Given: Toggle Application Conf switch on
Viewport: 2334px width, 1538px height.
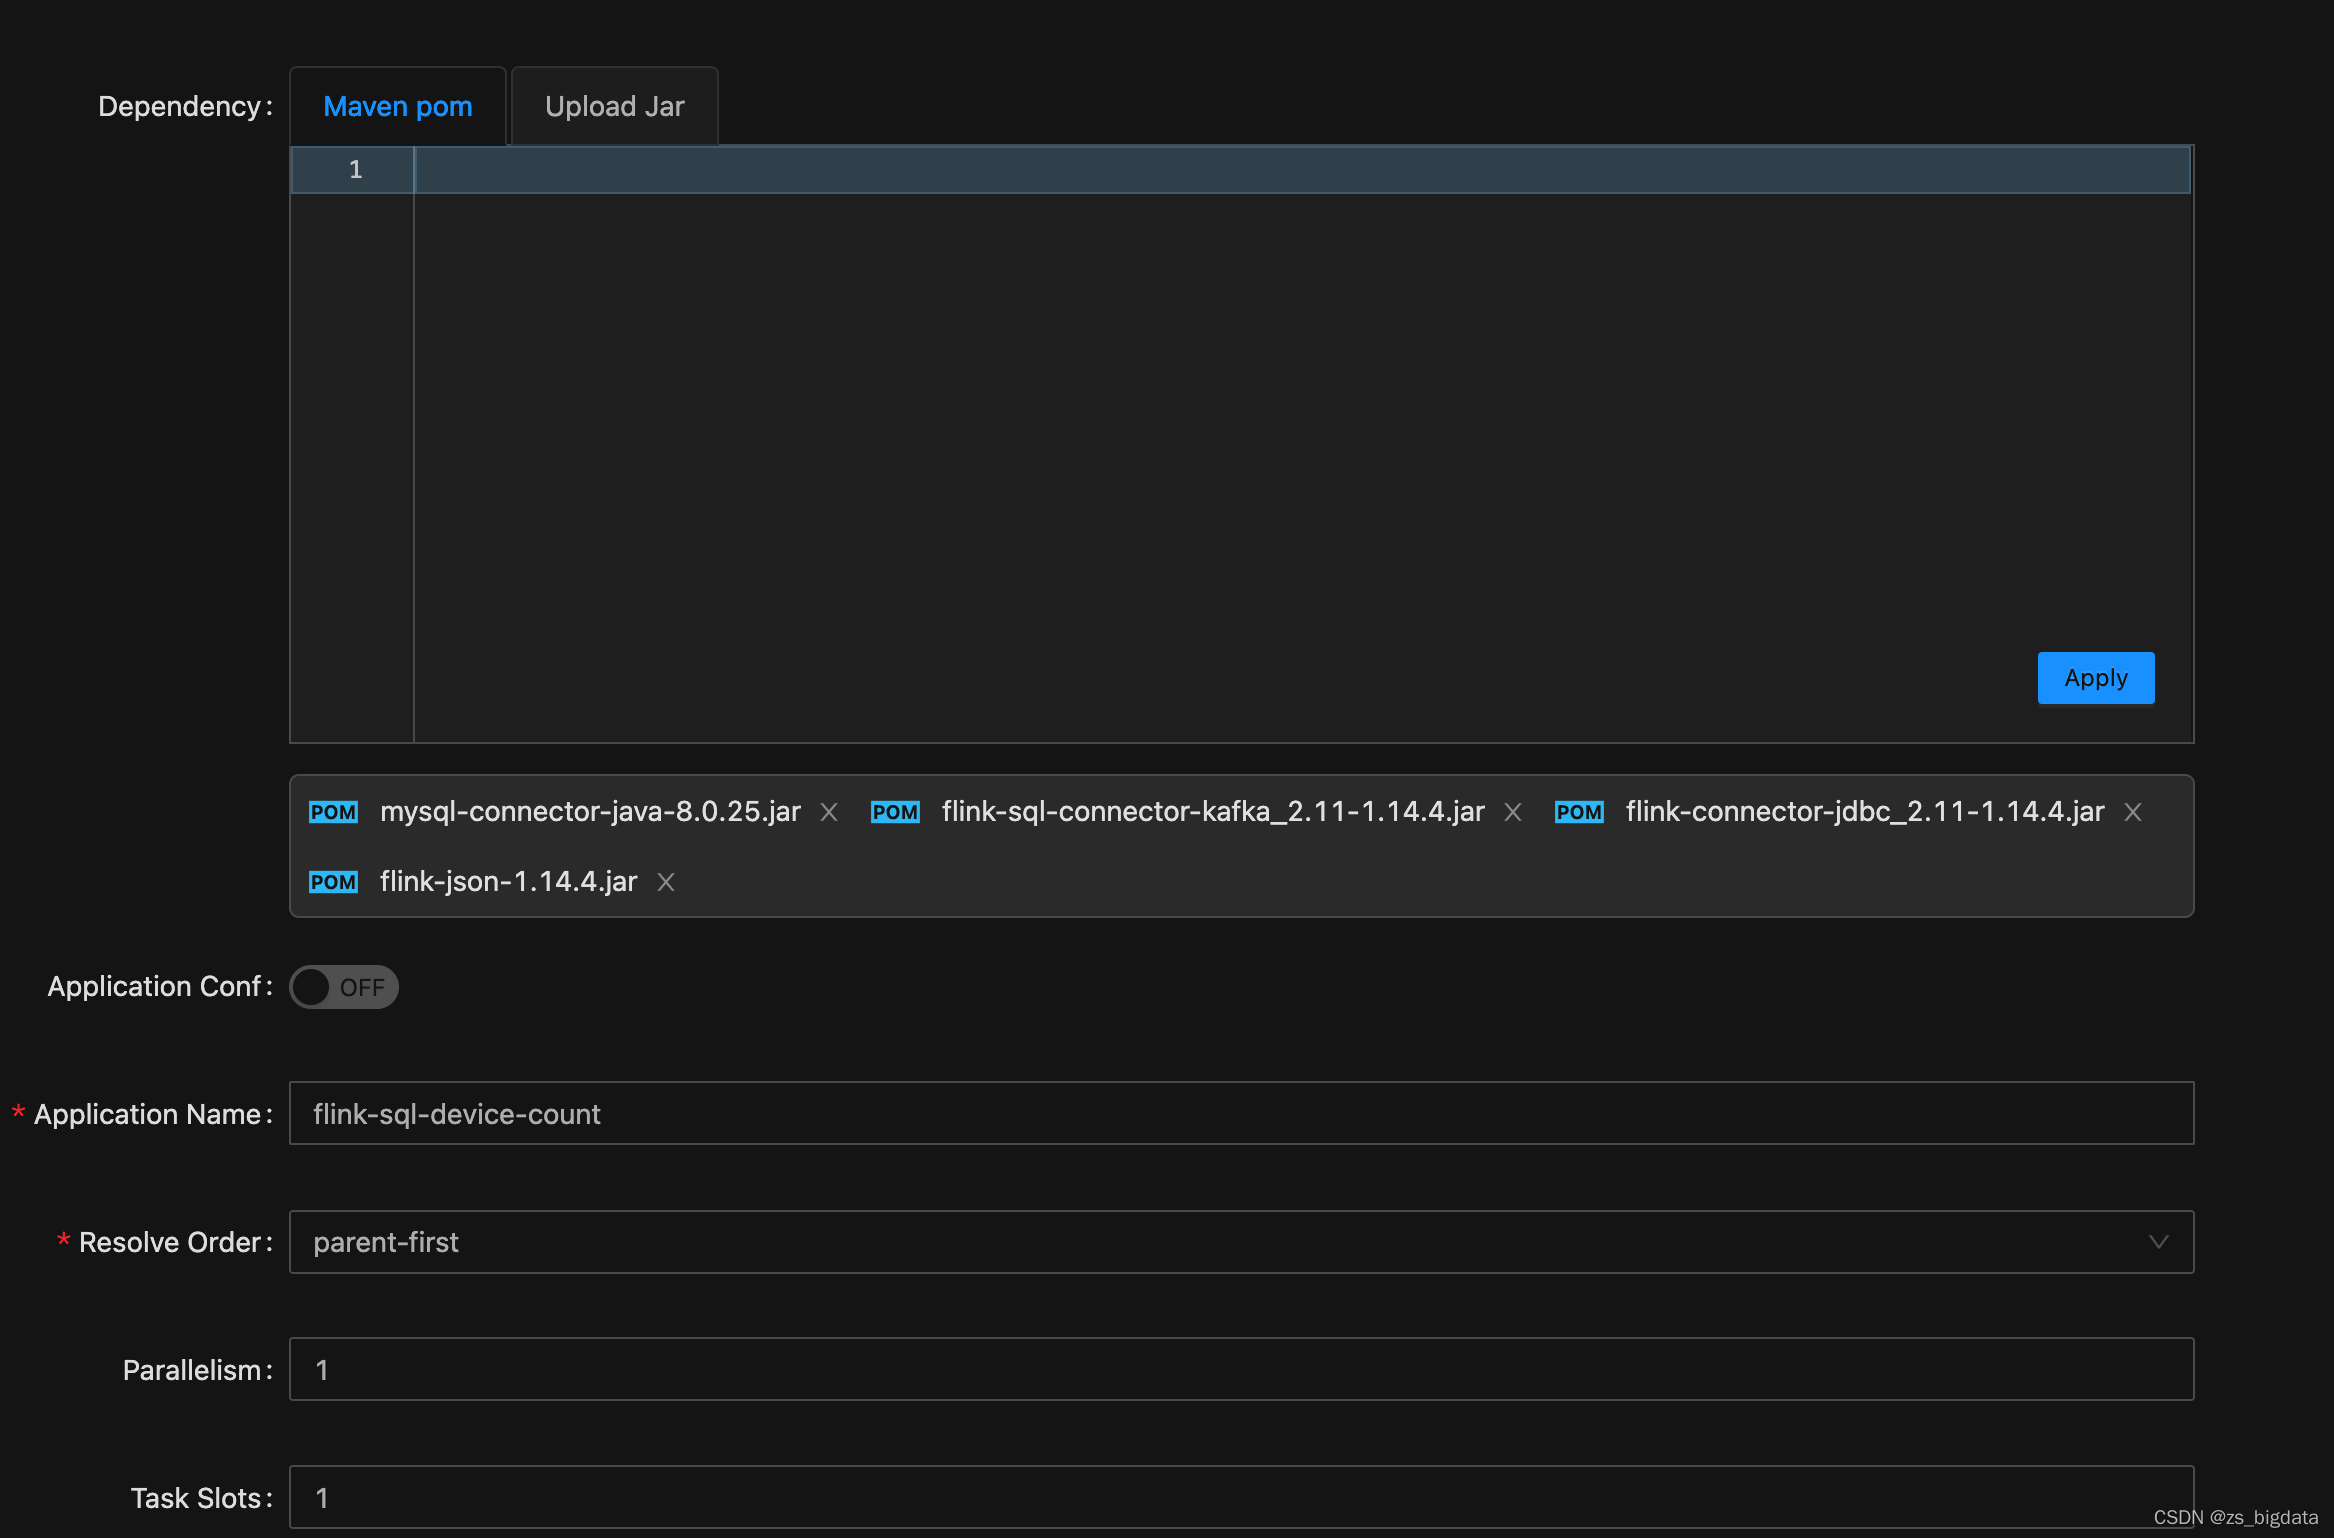Looking at the screenshot, I should point(344,987).
